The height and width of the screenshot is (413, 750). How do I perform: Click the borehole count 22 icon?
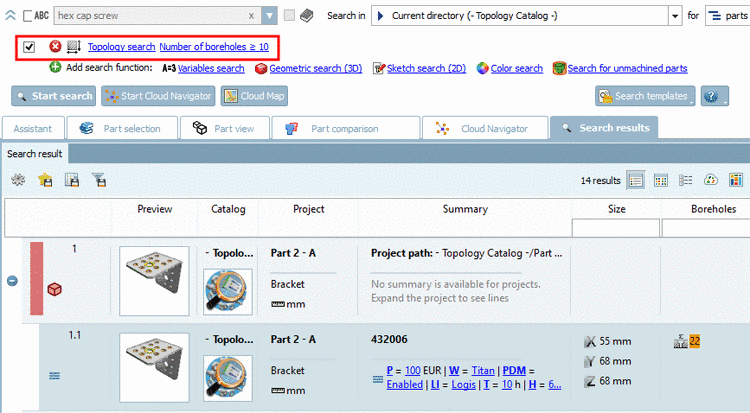pyautogui.click(x=687, y=341)
